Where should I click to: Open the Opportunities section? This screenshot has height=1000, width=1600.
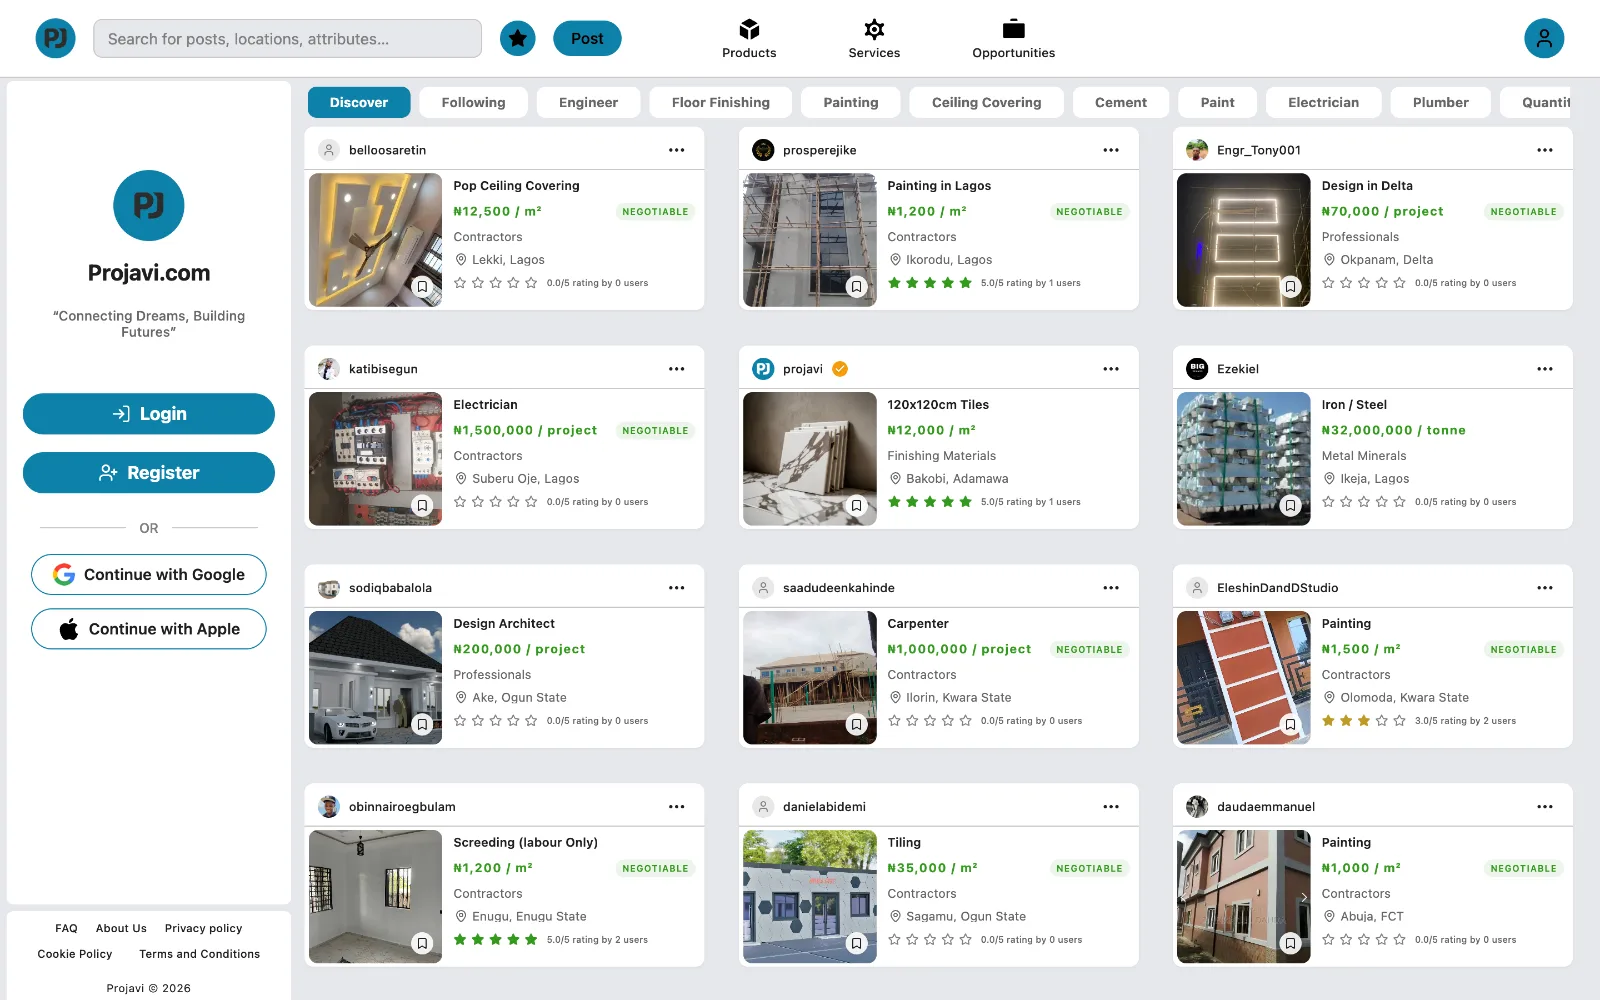click(x=1013, y=39)
